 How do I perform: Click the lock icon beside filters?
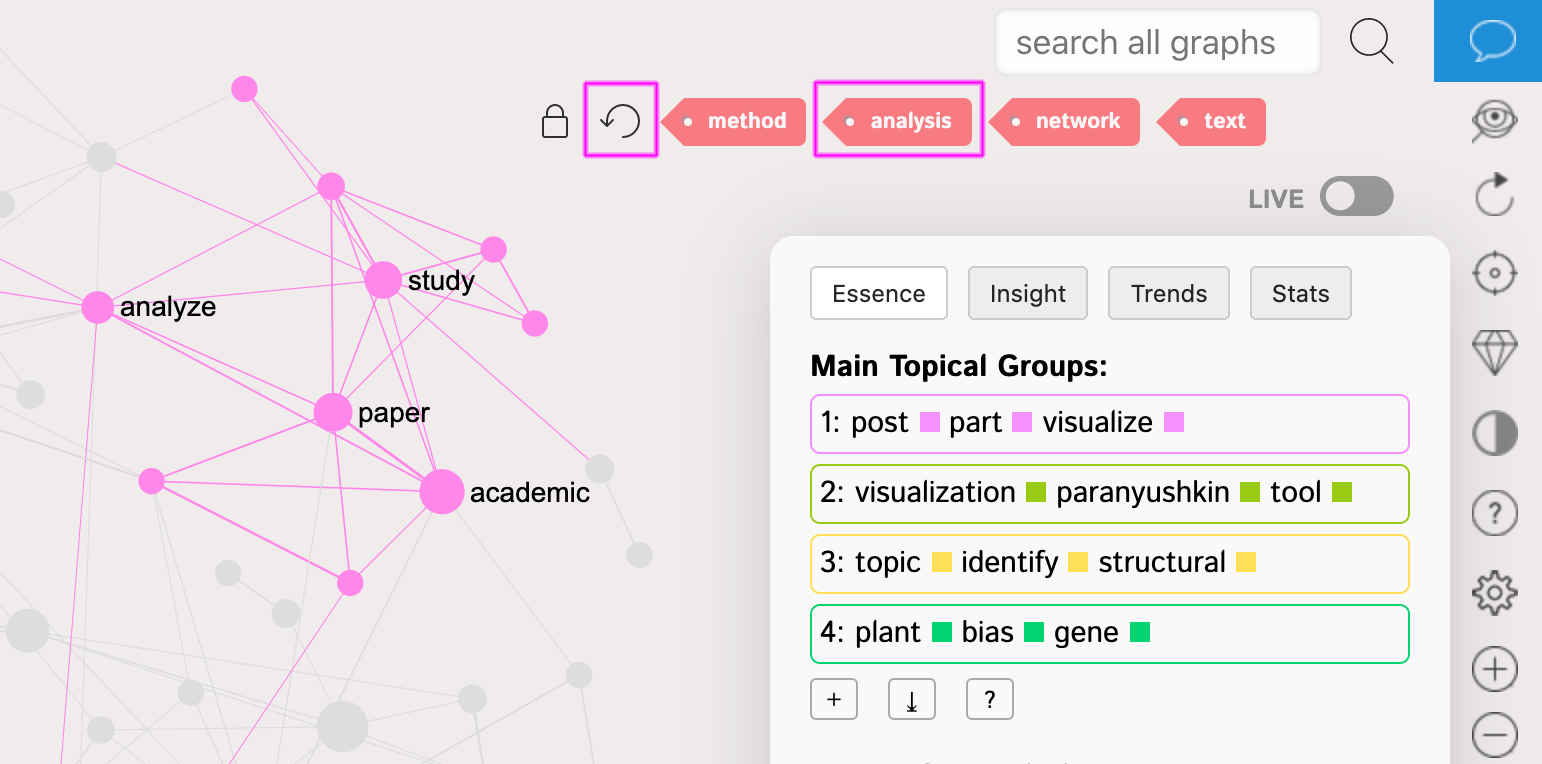pyautogui.click(x=554, y=121)
